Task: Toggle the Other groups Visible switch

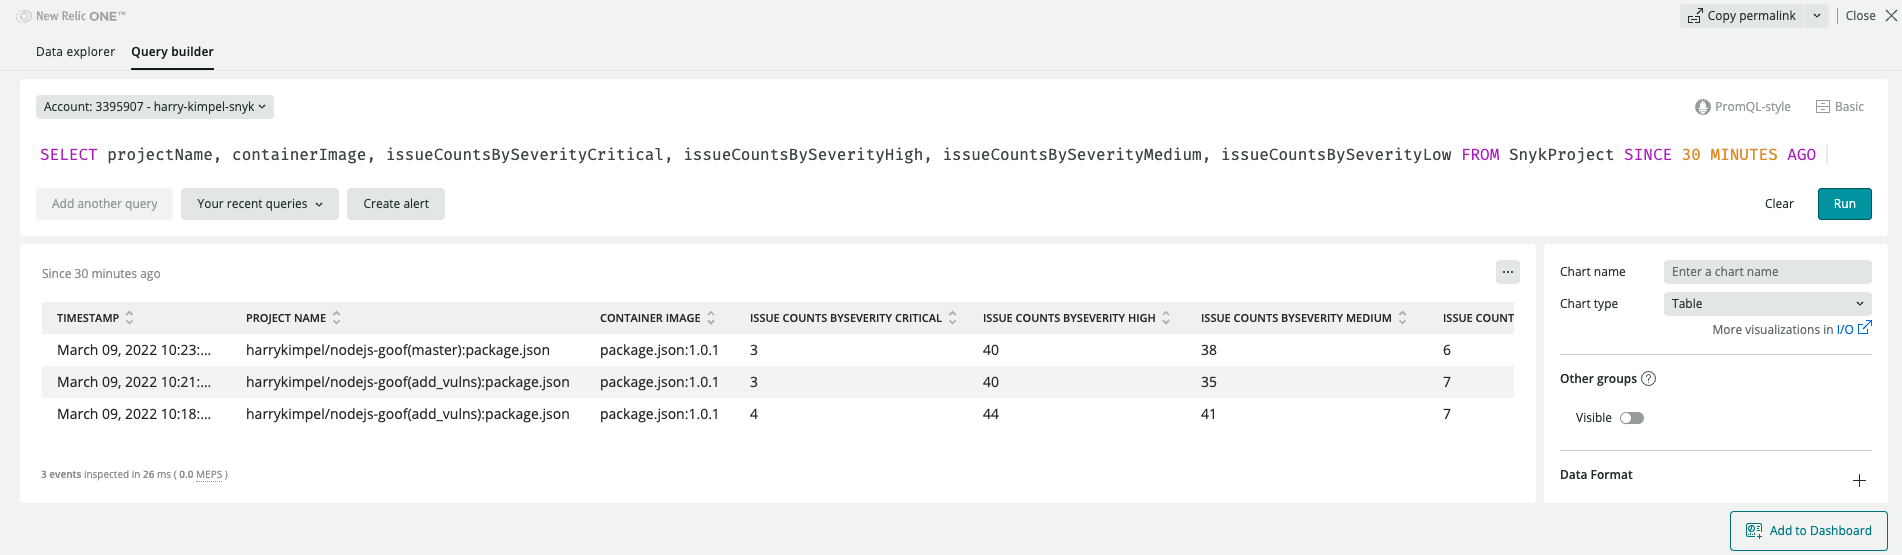Action: 1632,418
